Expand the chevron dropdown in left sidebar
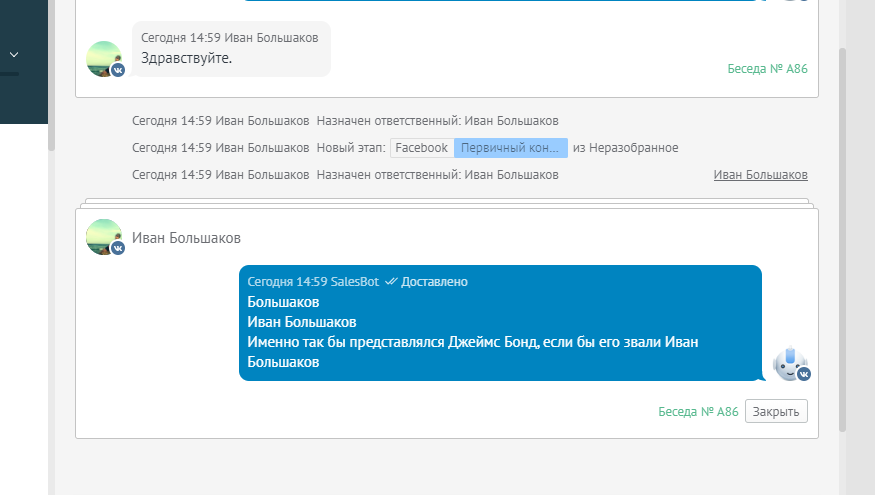 pyautogui.click(x=14, y=55)
